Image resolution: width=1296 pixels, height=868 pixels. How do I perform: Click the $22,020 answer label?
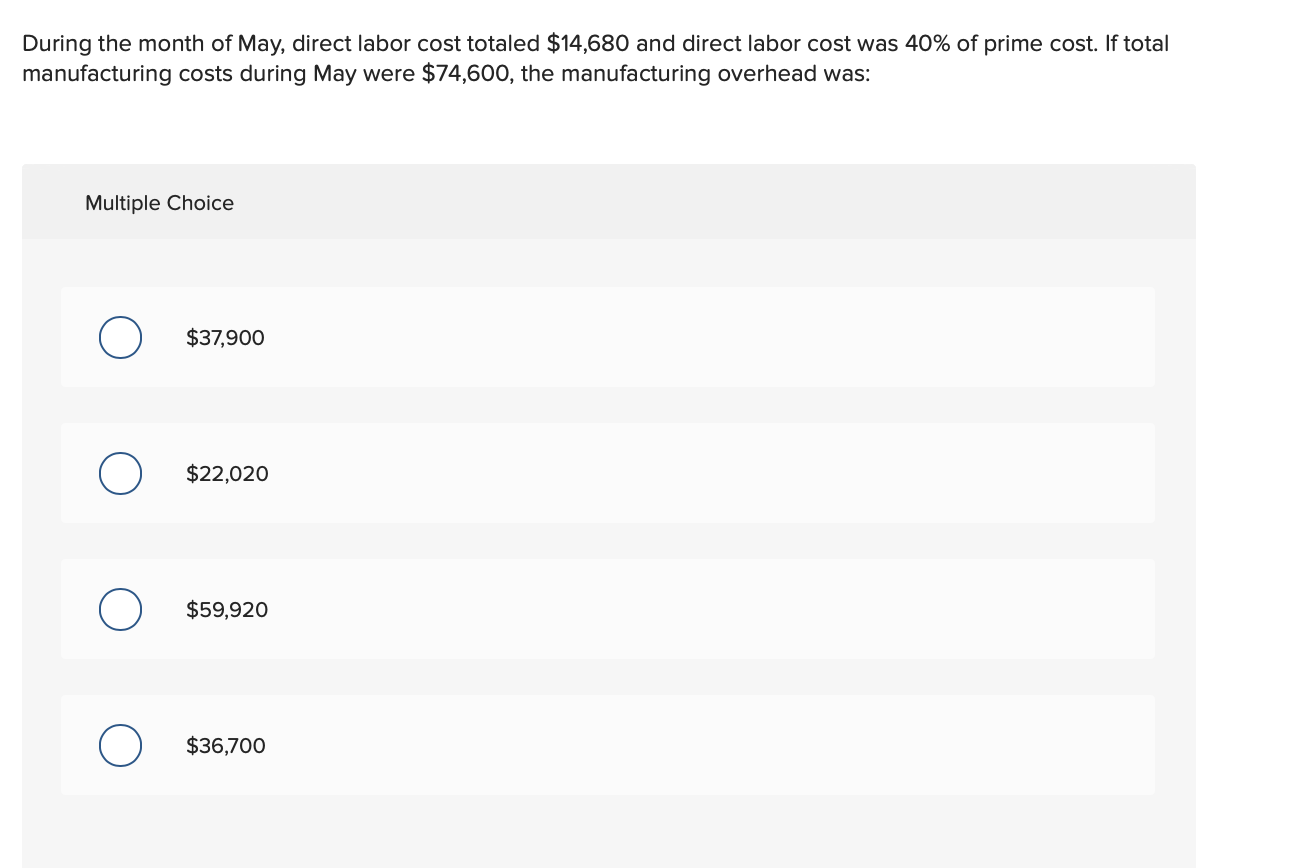click(227, 473)
